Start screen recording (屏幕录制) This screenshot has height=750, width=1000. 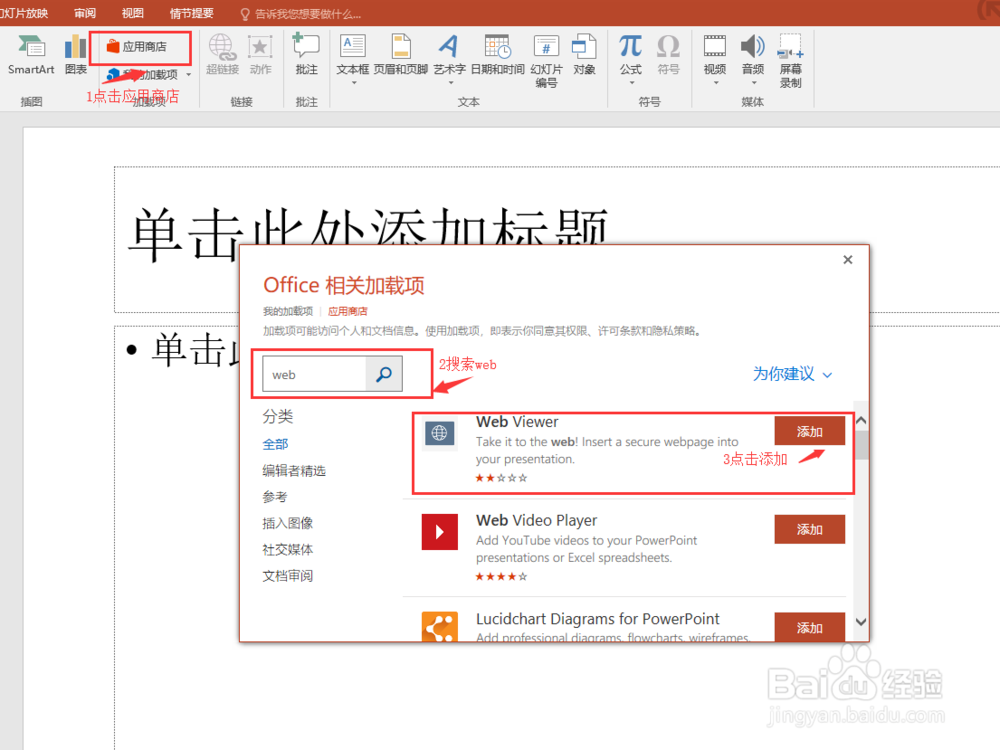791,61
